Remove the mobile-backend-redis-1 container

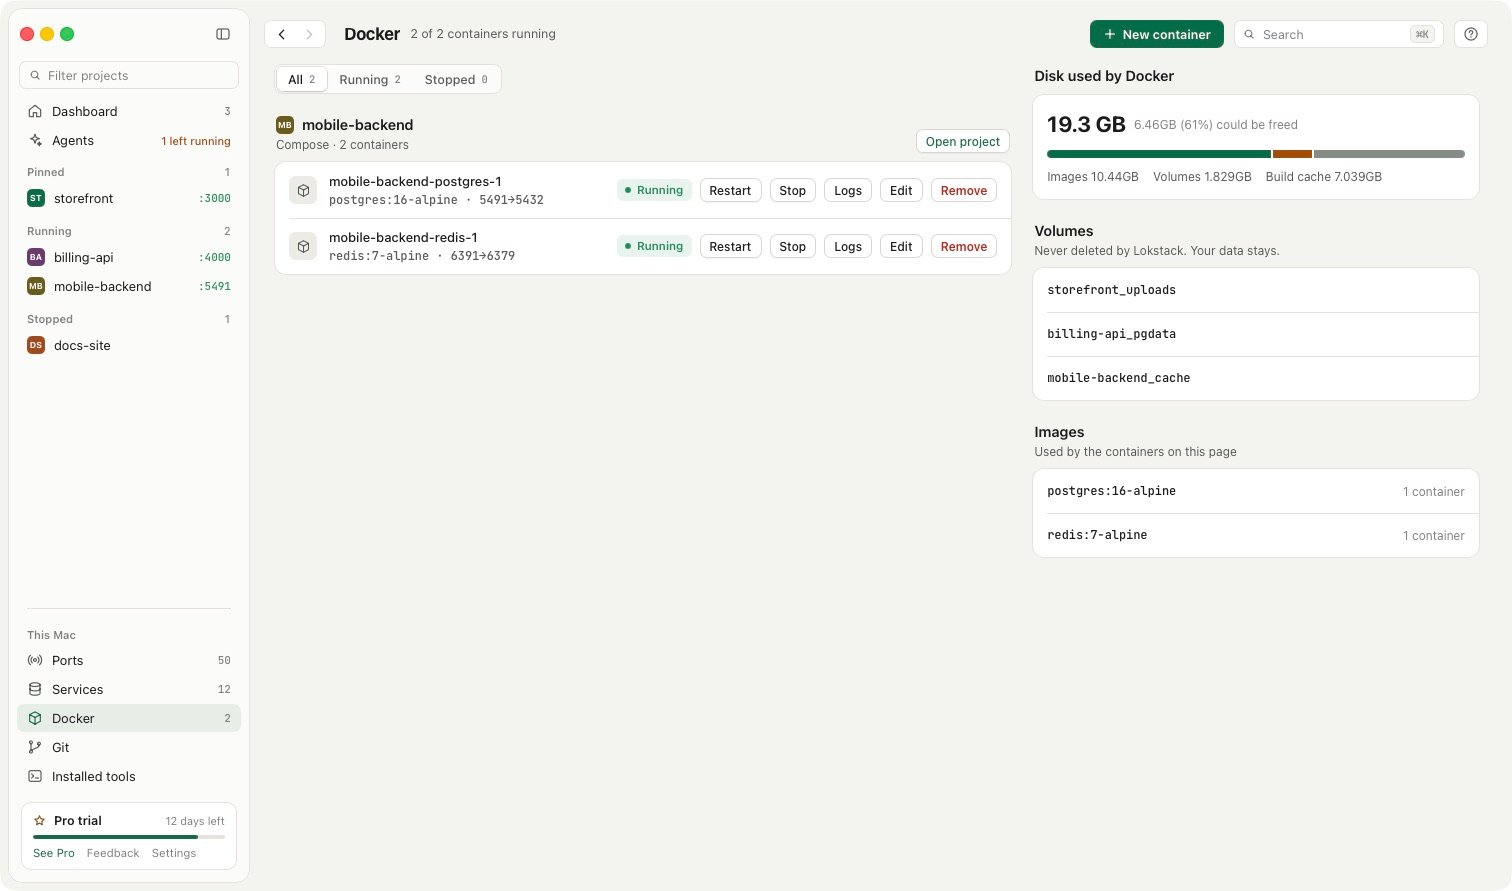tap(964, 246)
